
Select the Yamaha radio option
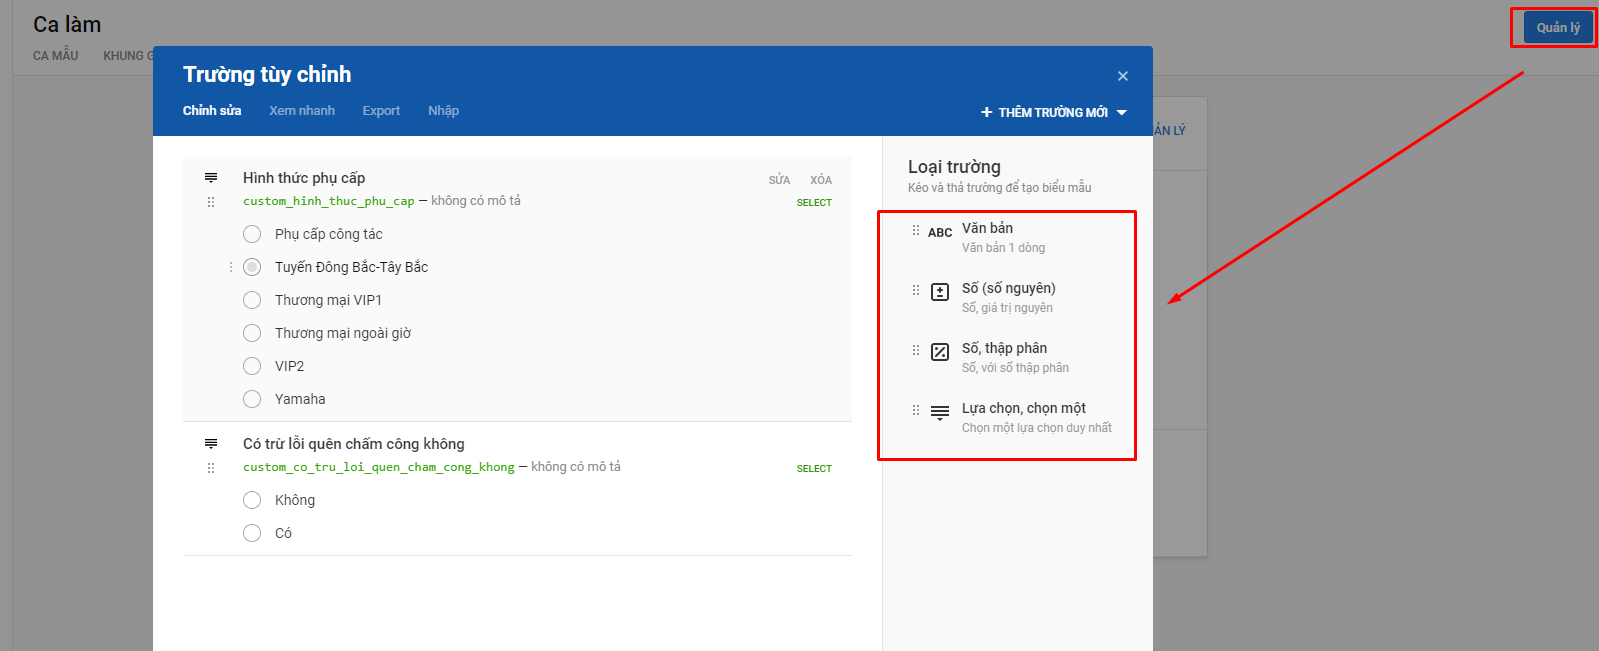click(252, 399)
